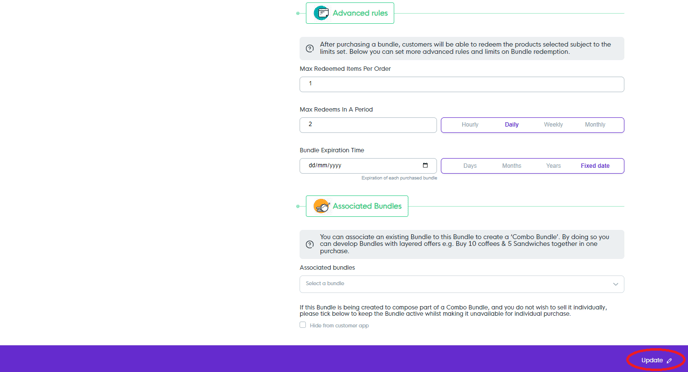Choose Years expiration unit
This screenshot has height=372, width=688.
pos(553,166)
